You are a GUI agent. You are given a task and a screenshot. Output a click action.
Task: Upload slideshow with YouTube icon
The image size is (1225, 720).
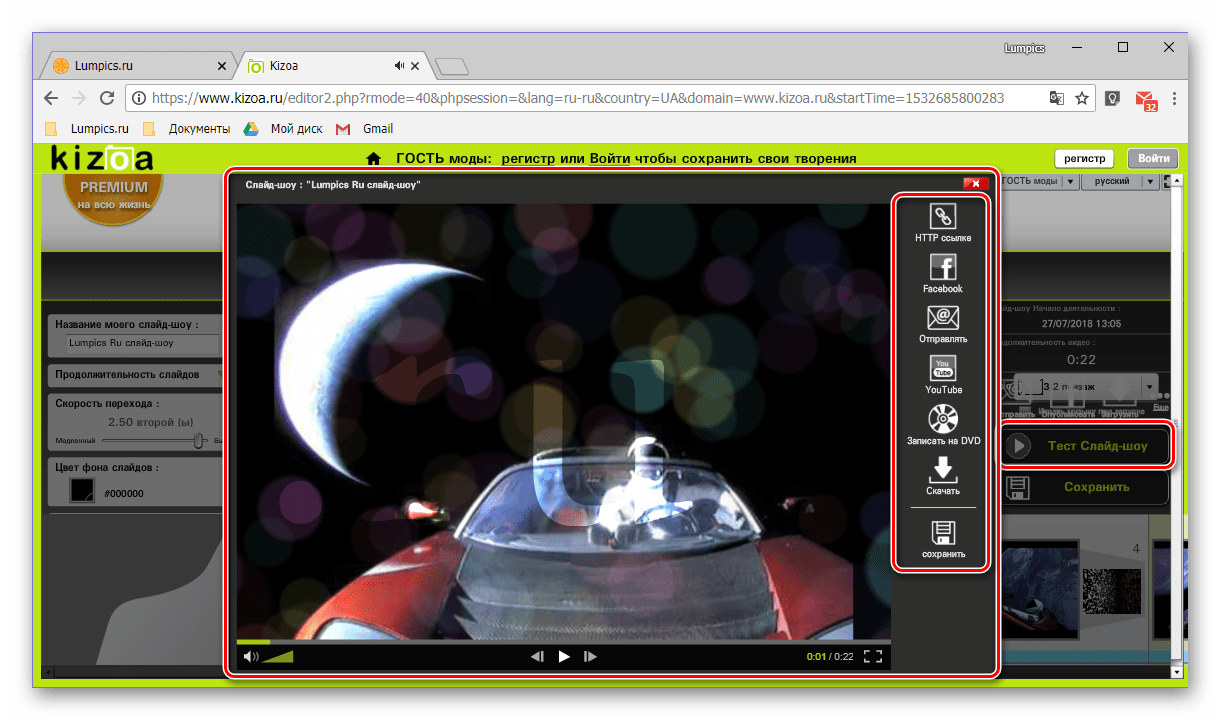(x=942, y=368)
